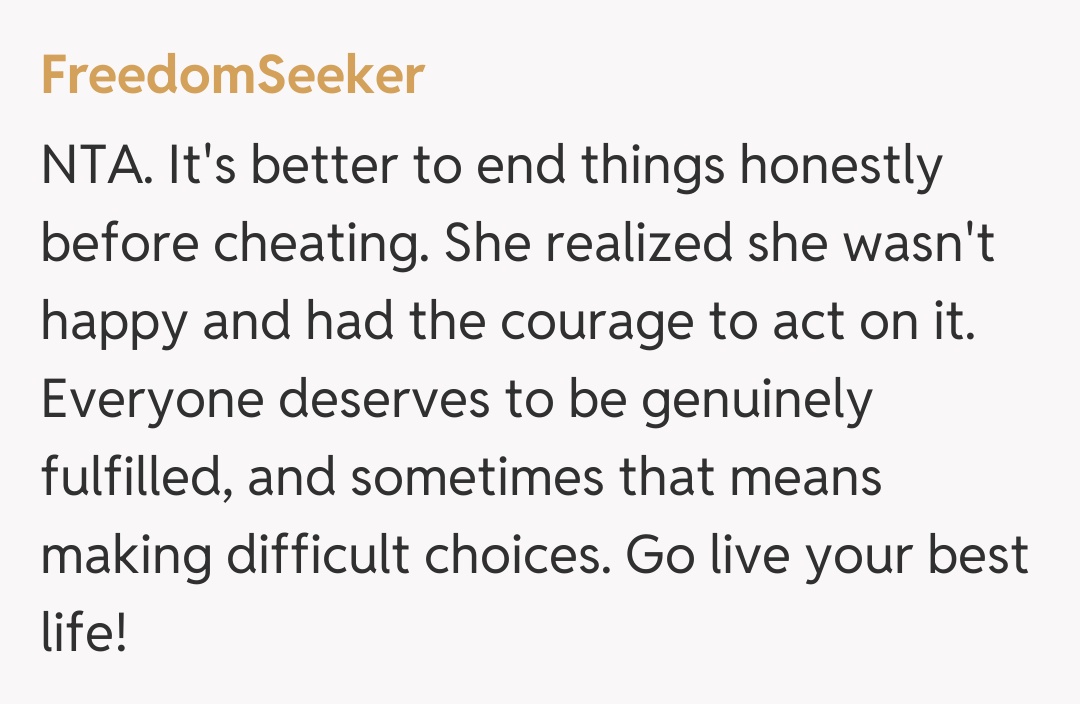Click the word 'life!' ending the comment
Screen dimensions: 1080x704
click(84, 634)
